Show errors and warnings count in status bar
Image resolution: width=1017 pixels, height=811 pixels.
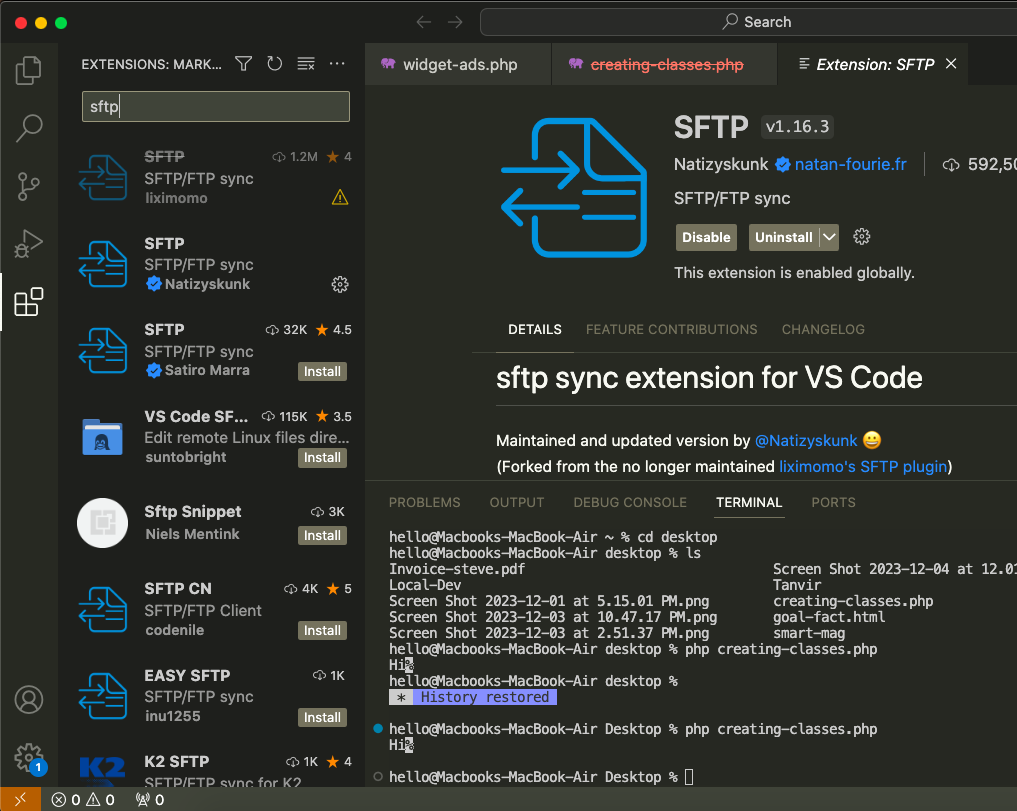(83, 800)
